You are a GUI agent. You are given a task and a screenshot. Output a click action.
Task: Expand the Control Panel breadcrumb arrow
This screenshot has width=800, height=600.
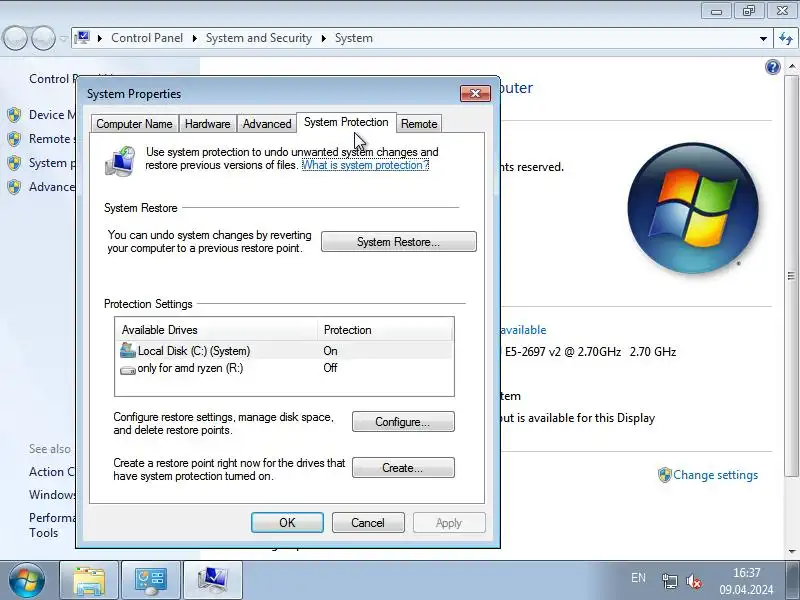pos(195,38)
